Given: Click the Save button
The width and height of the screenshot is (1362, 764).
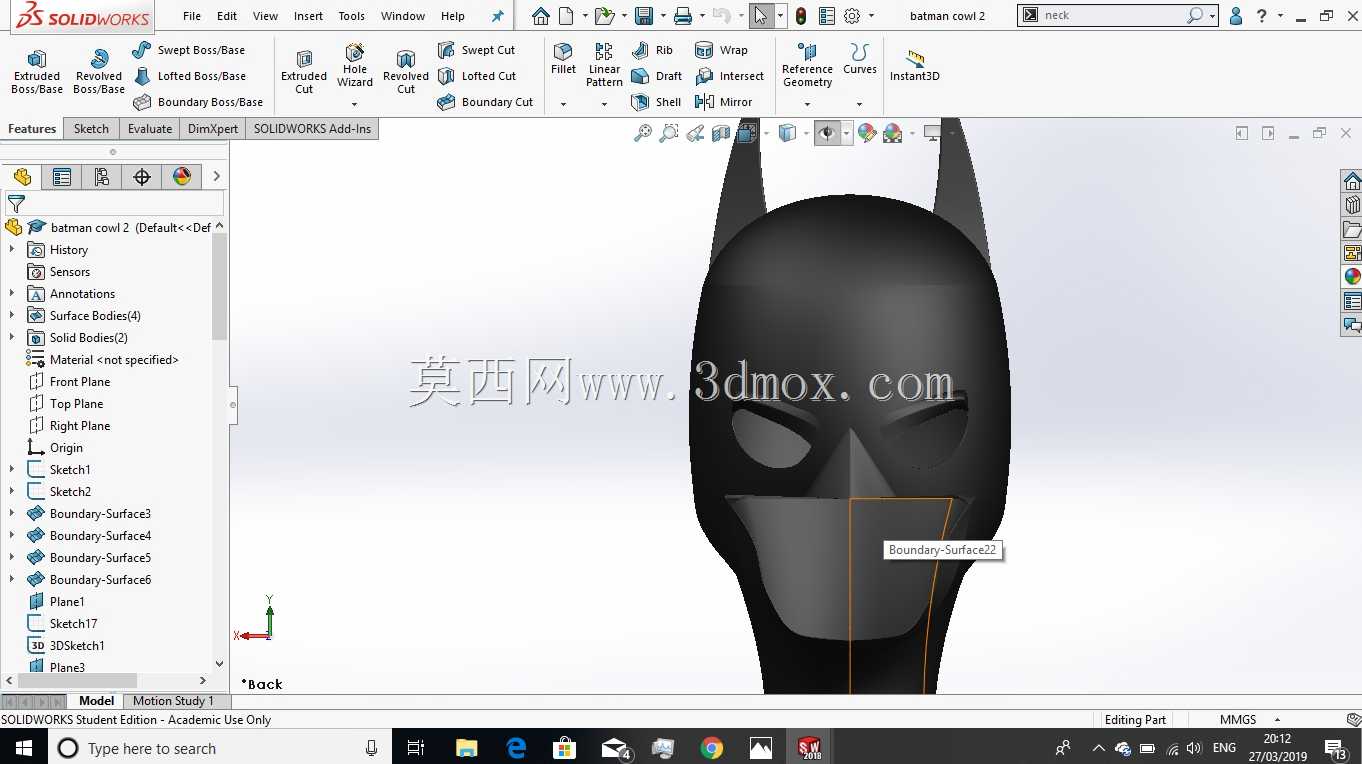Looking at the screenshot, I should [644, 16].
